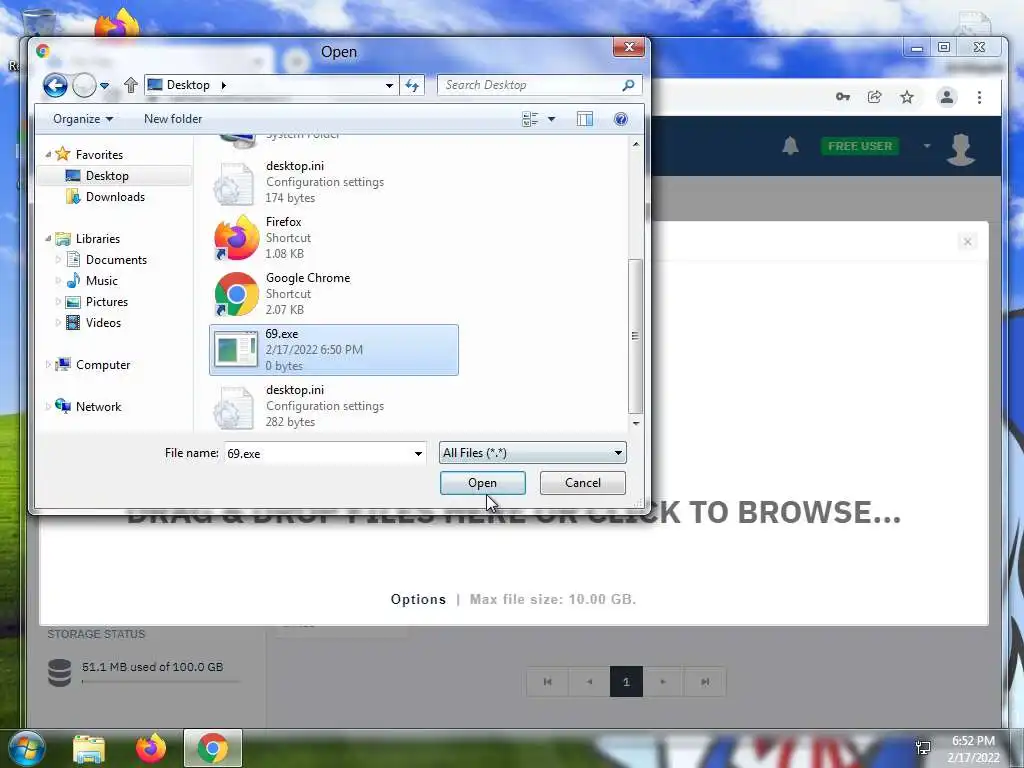Click the Forward arrow in the Open dialog
Image resolution: width=1024 pixels, height=768 pixels.
pos(84,86)
